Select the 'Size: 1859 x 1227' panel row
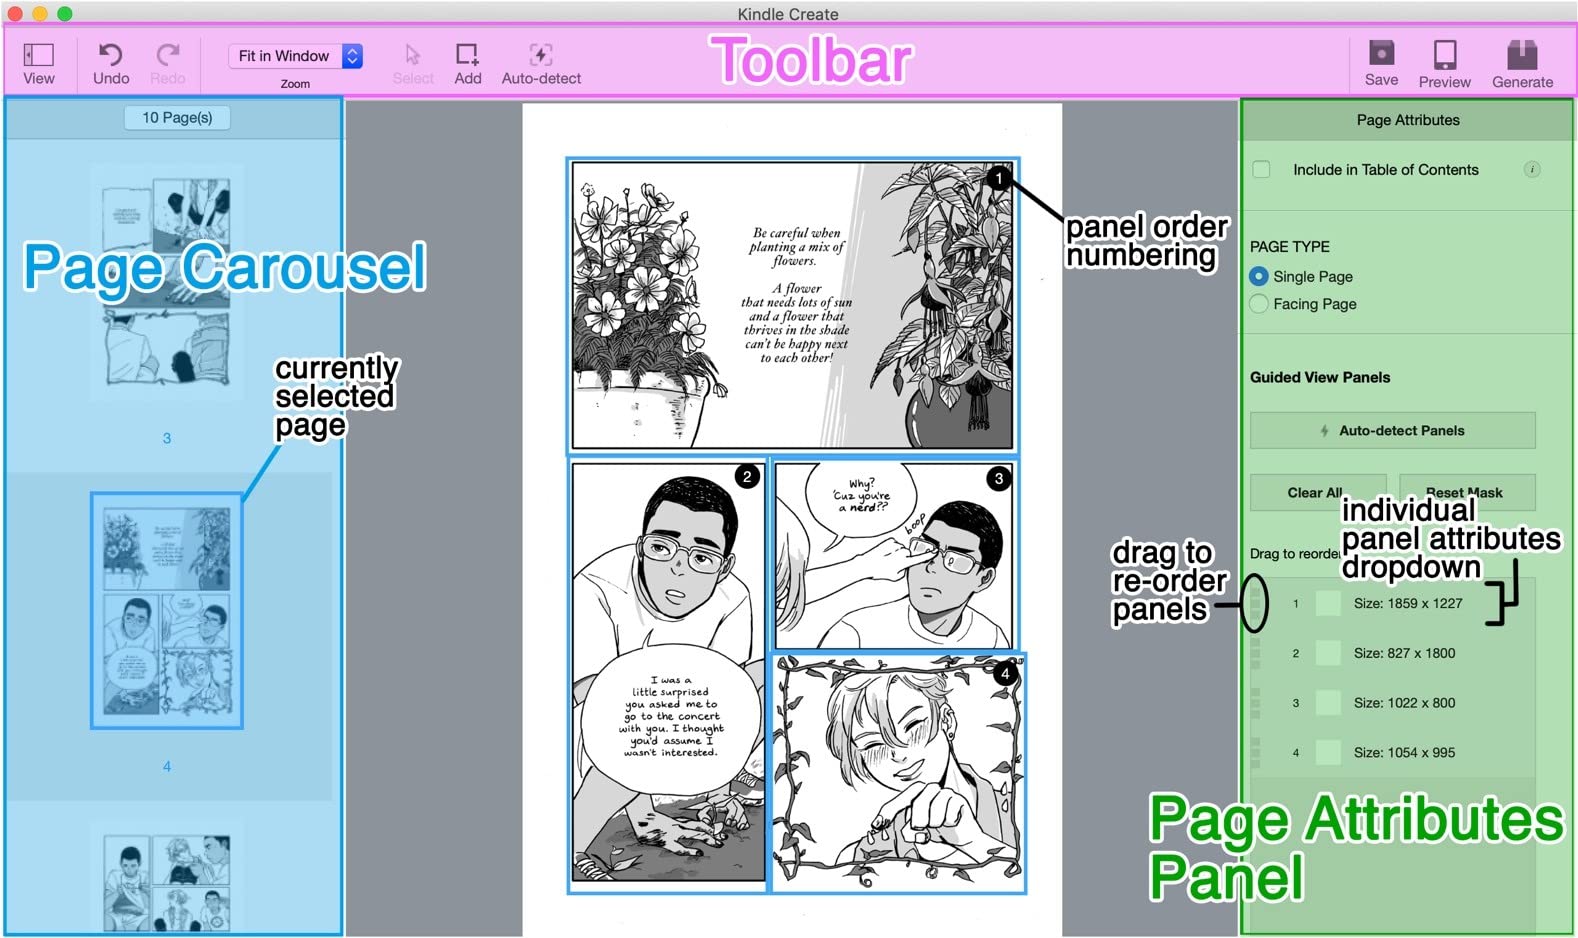The image size is (1578, 938). (x=1392, y=603)
